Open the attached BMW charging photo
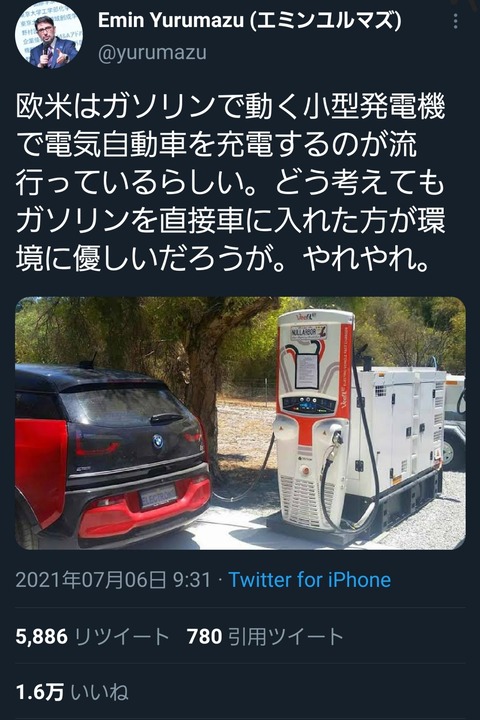480x720 pixels. (240, 423)
